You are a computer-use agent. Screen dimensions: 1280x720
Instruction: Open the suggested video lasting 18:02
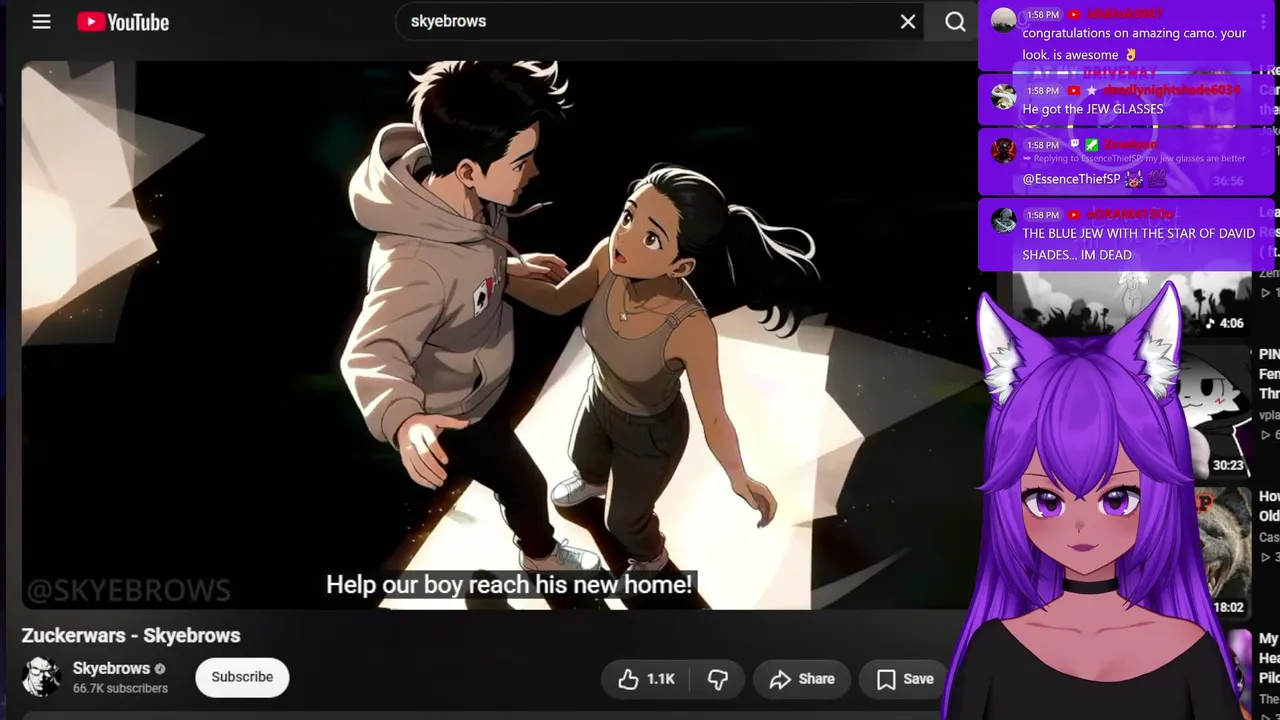tap(1220, 553)
